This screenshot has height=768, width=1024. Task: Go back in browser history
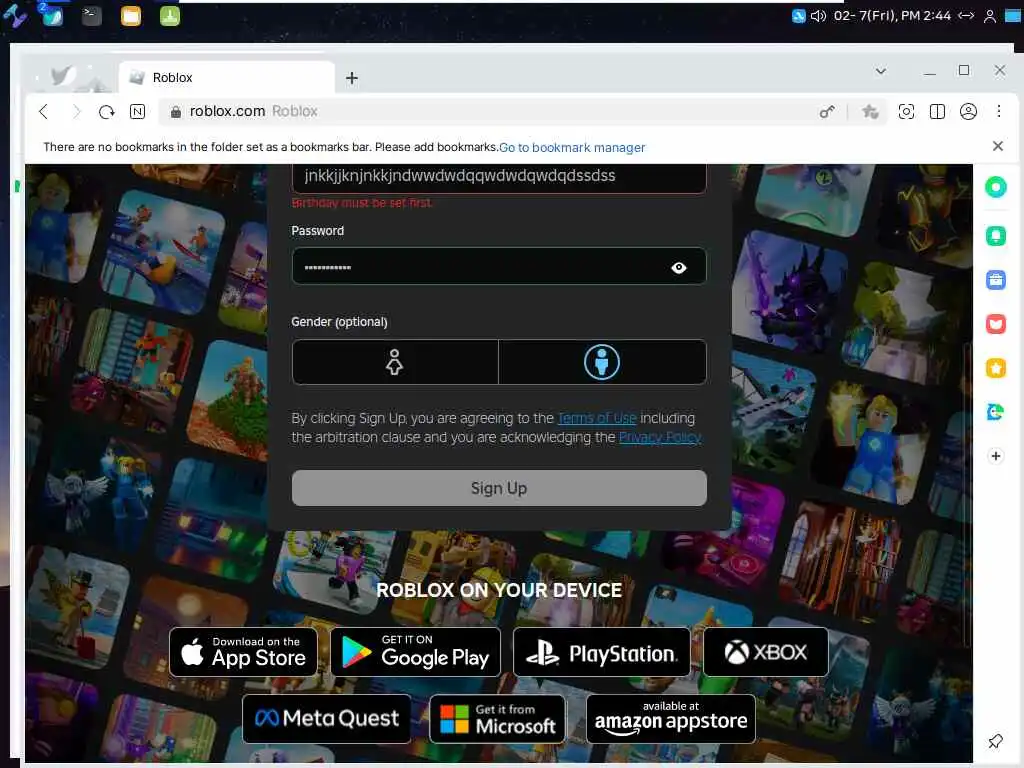44,112
